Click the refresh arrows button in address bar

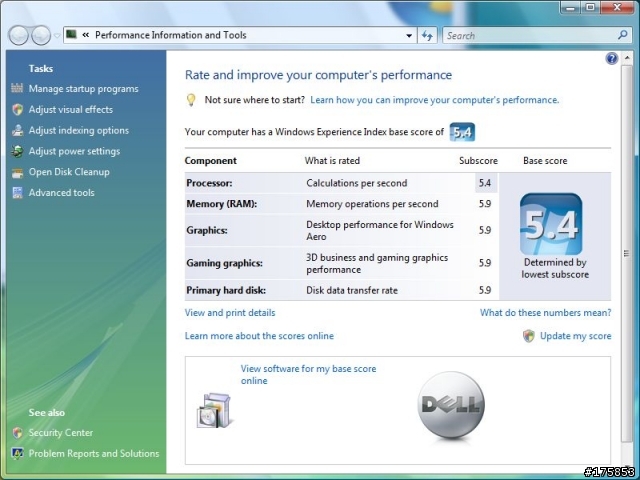click(427, 36)
